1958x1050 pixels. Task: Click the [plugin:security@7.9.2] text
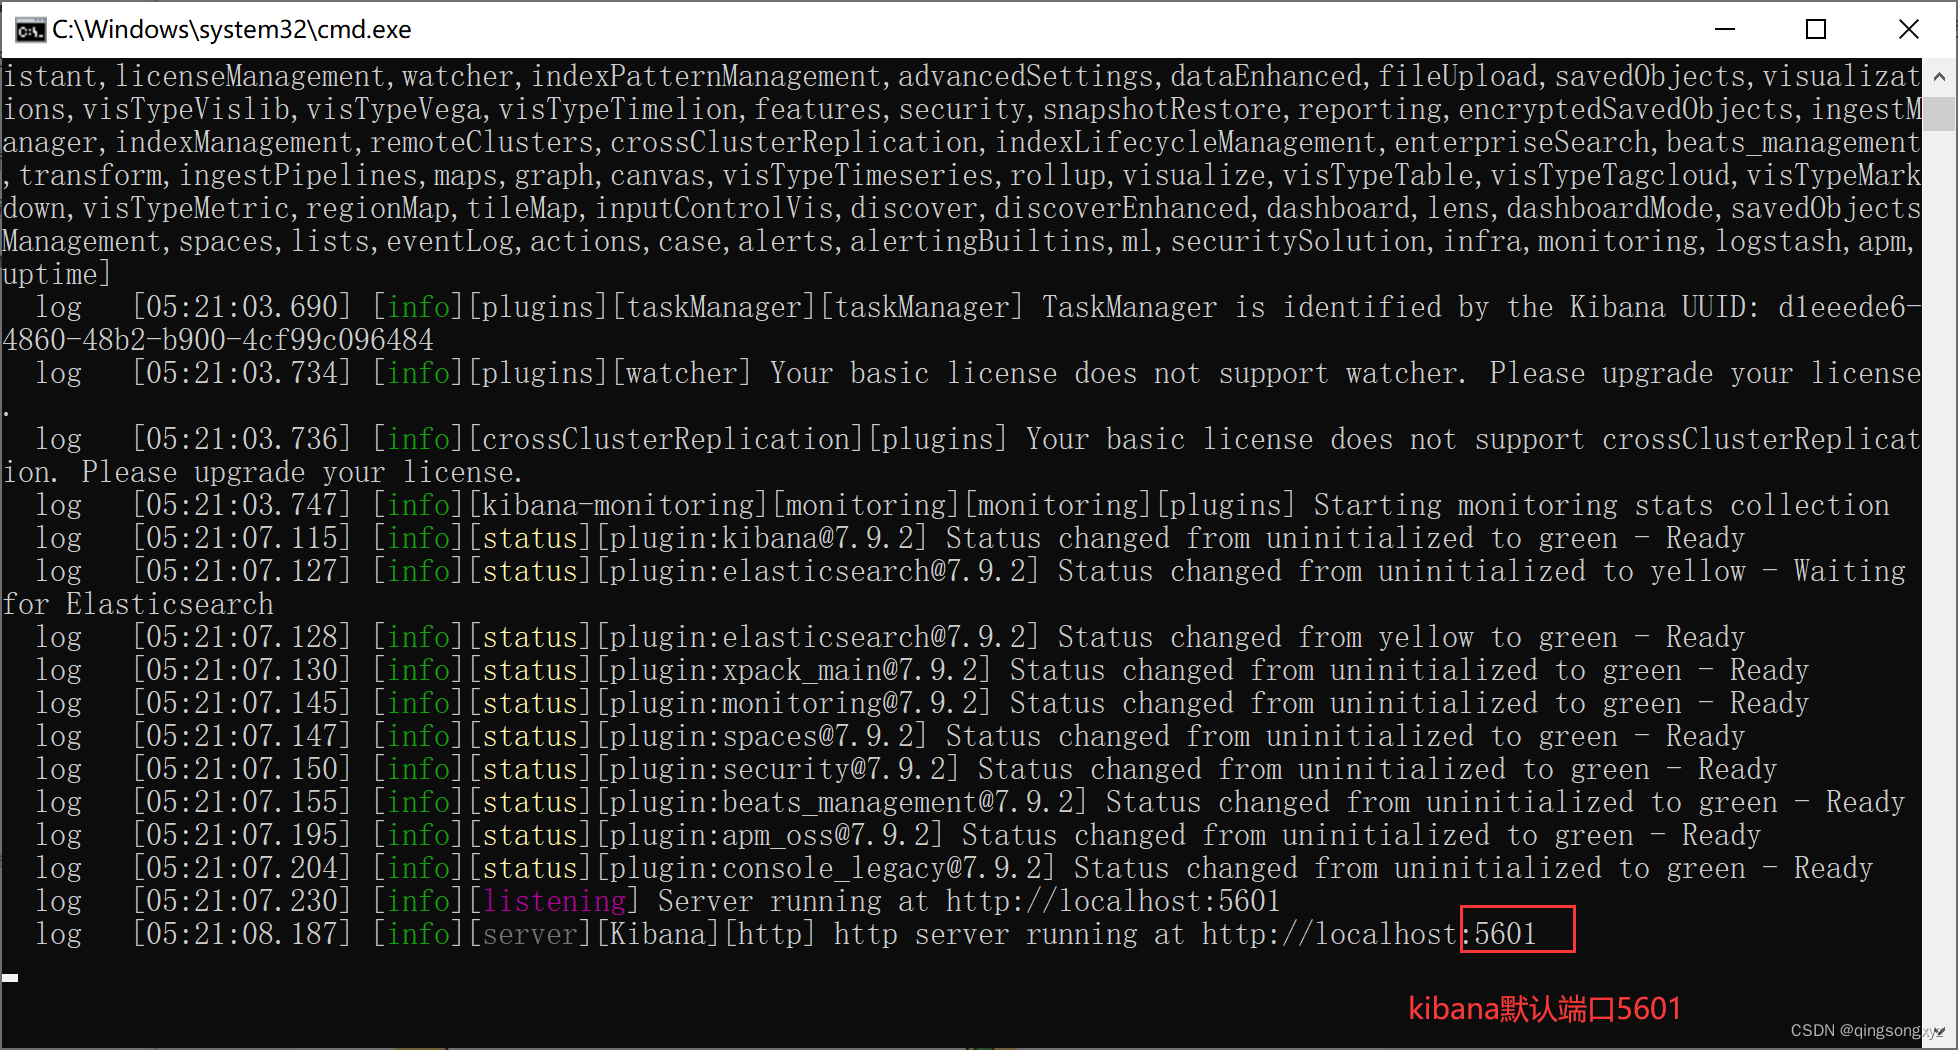778,769
